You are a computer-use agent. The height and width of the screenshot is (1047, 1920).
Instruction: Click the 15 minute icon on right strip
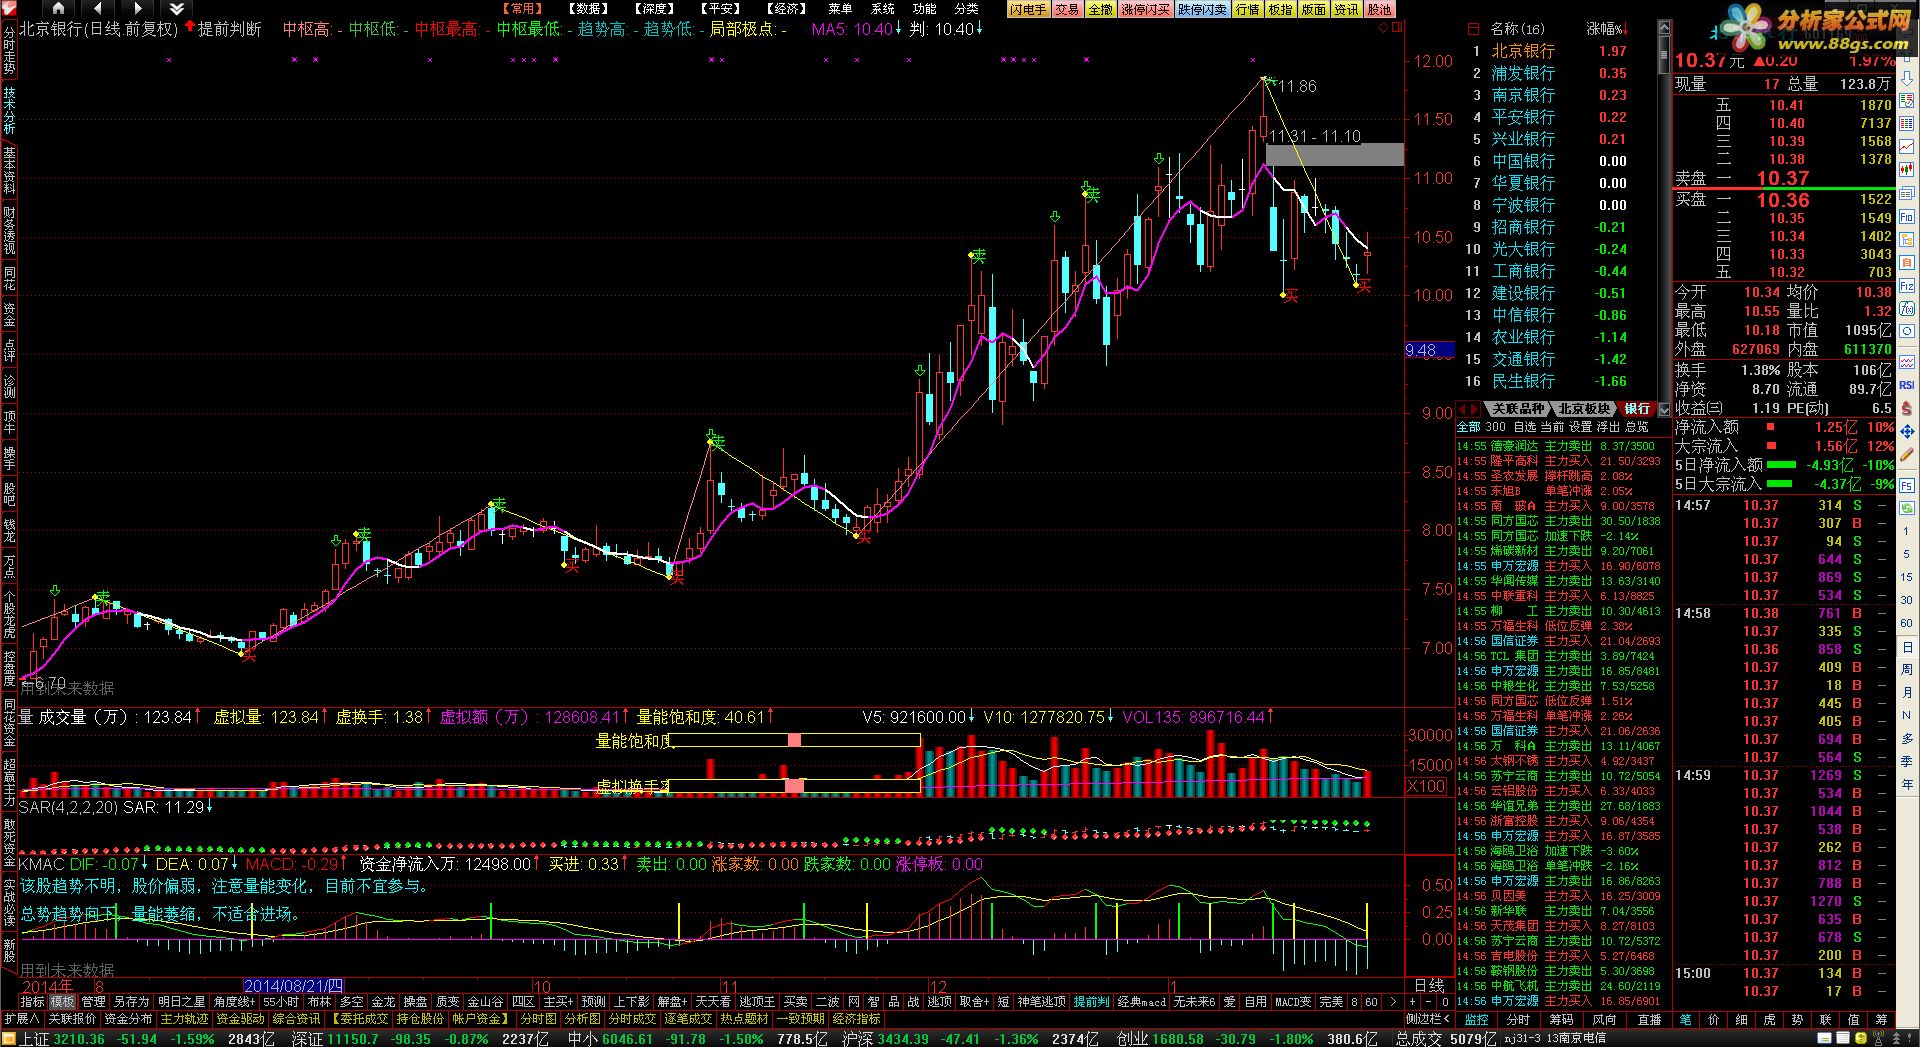[1907, 577]
